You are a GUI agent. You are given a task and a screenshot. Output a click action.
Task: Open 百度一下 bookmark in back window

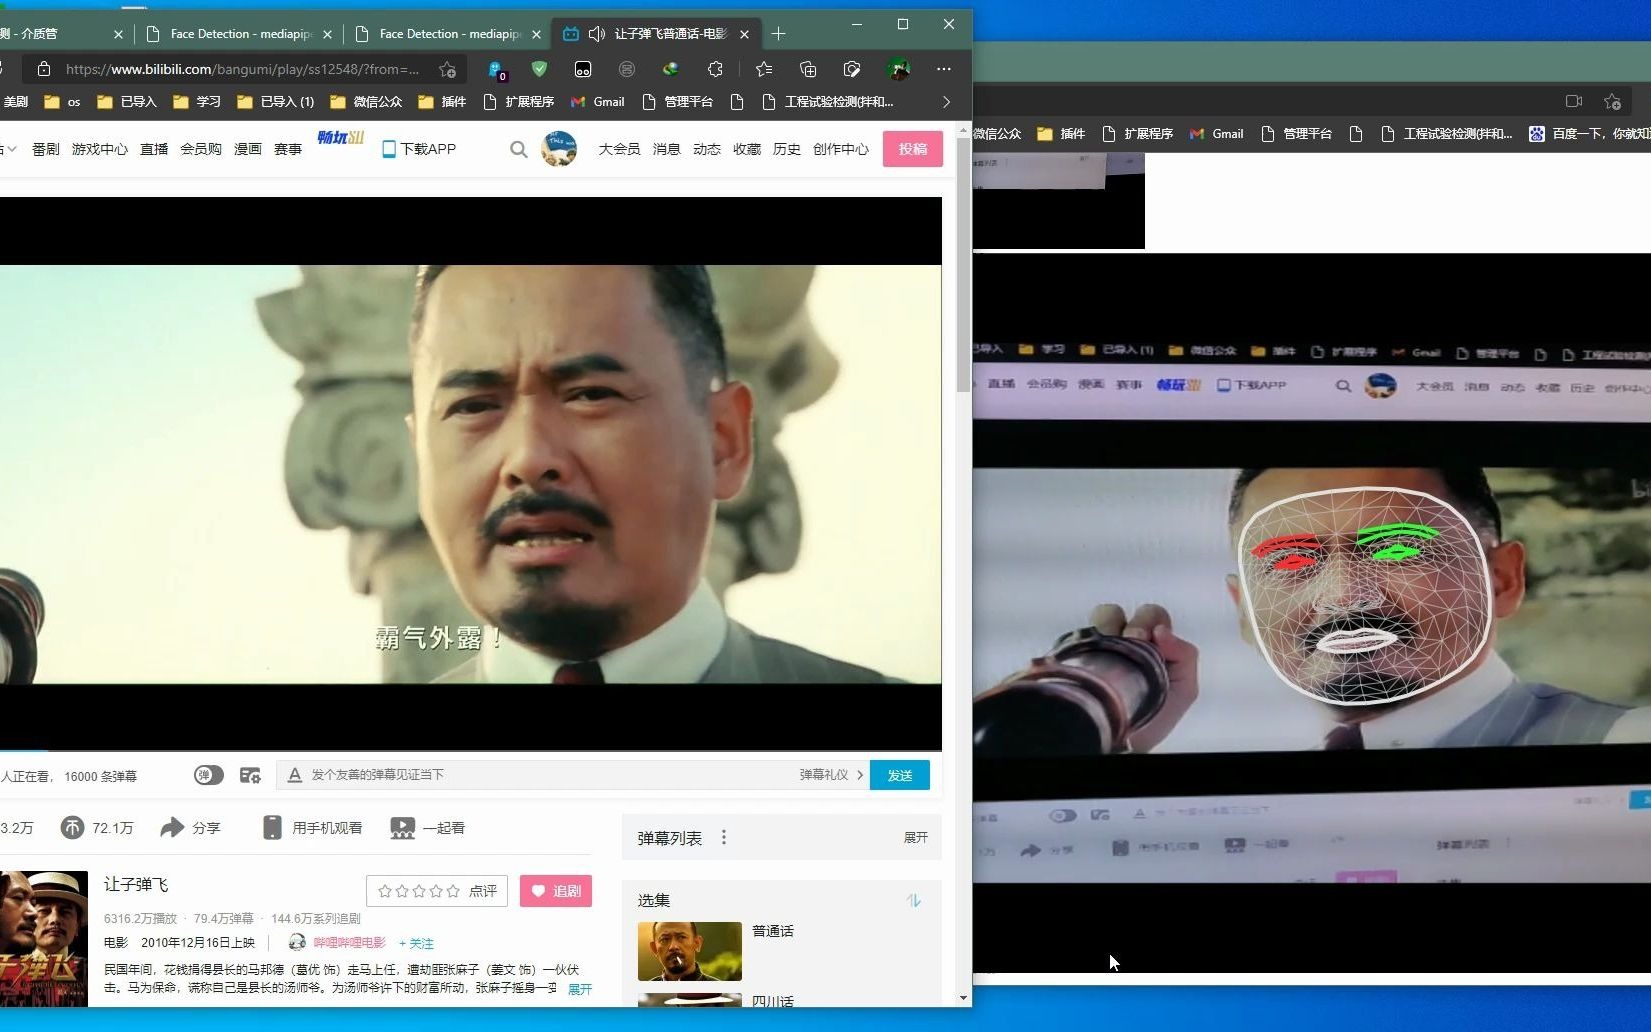(1590, 134)
